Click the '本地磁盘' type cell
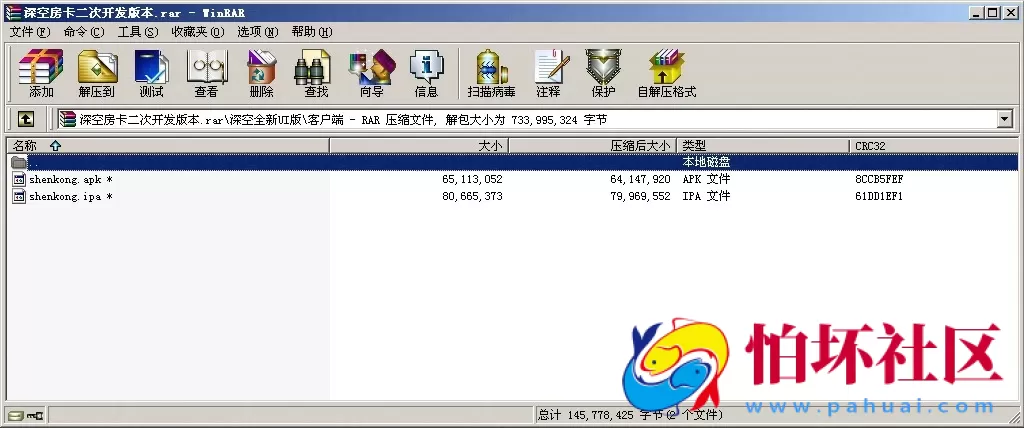1024x428 pixels. coord(706,162)
